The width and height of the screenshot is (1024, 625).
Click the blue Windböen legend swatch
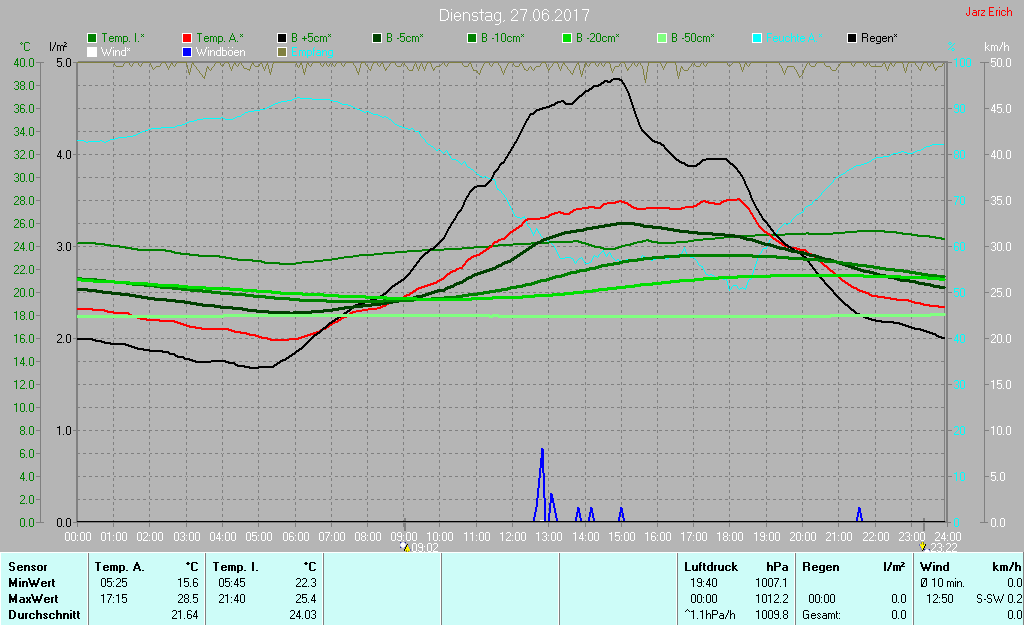click(x=187, y=52)
